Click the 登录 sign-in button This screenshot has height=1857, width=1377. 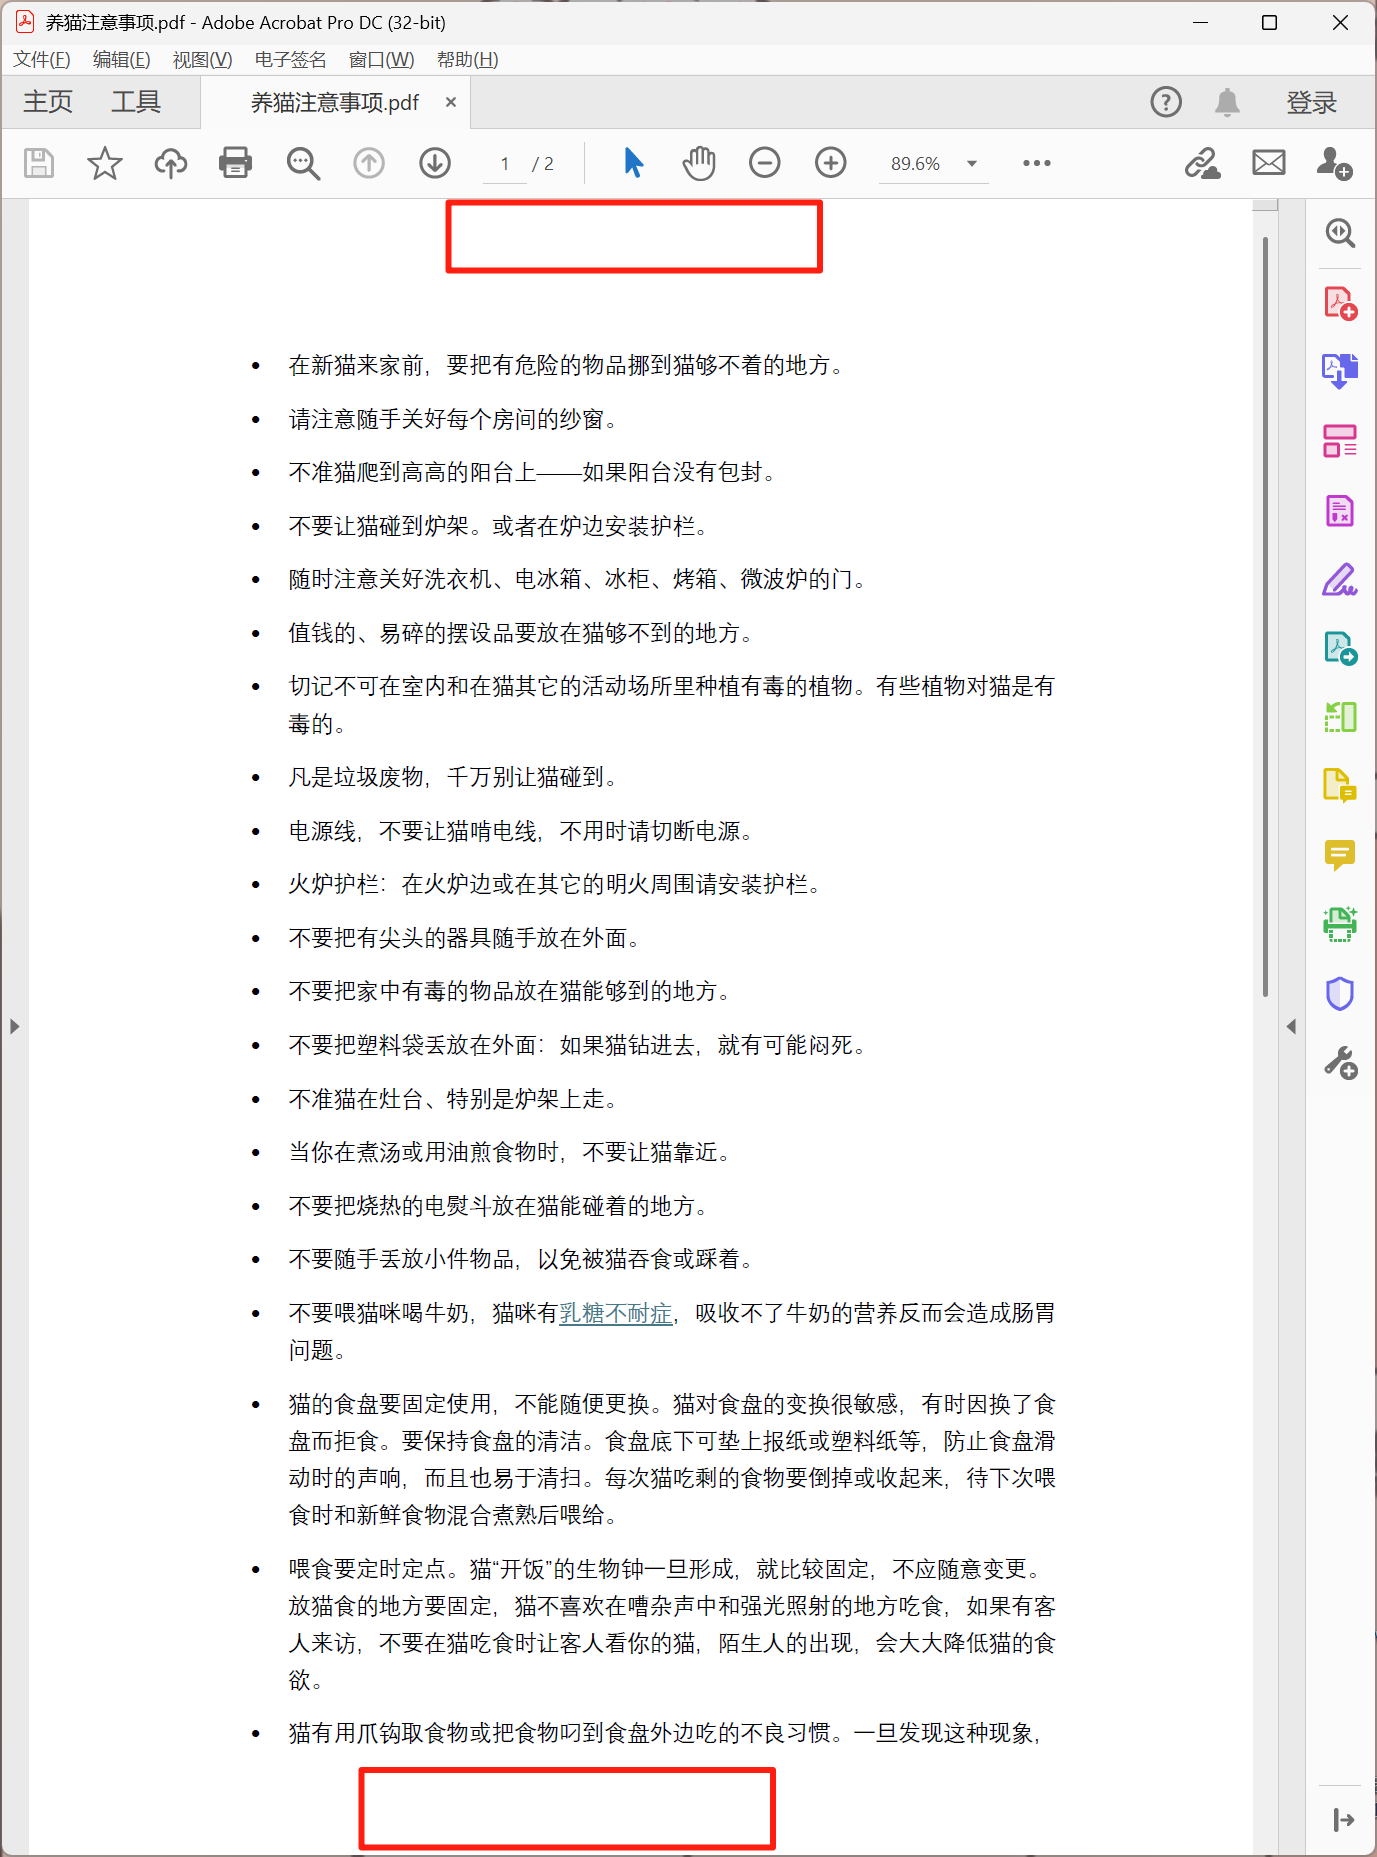pyautogui.click(x=1311, y=102)
